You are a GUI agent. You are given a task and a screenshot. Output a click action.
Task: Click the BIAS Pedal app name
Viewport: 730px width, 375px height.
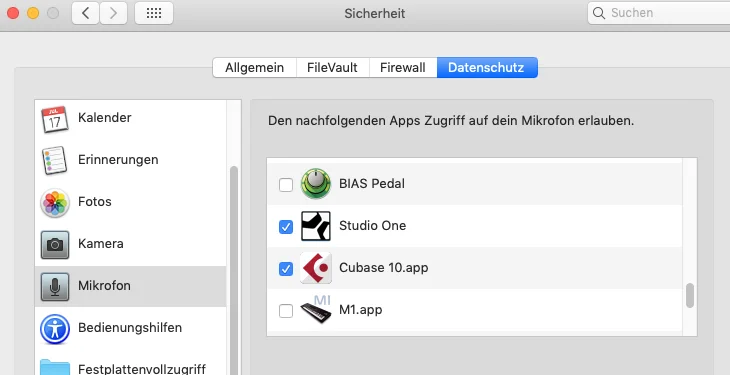372,184
